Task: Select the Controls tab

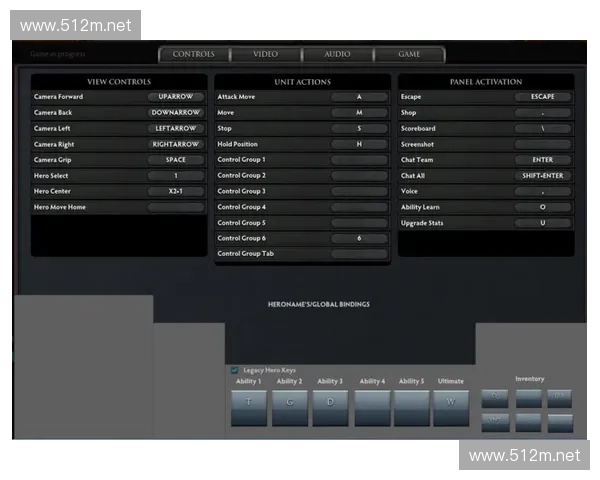Action: click(x=193, y=54)
